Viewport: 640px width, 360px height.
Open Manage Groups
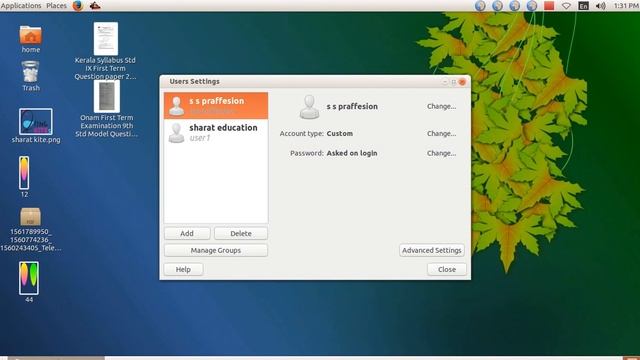tap(216, 250)
